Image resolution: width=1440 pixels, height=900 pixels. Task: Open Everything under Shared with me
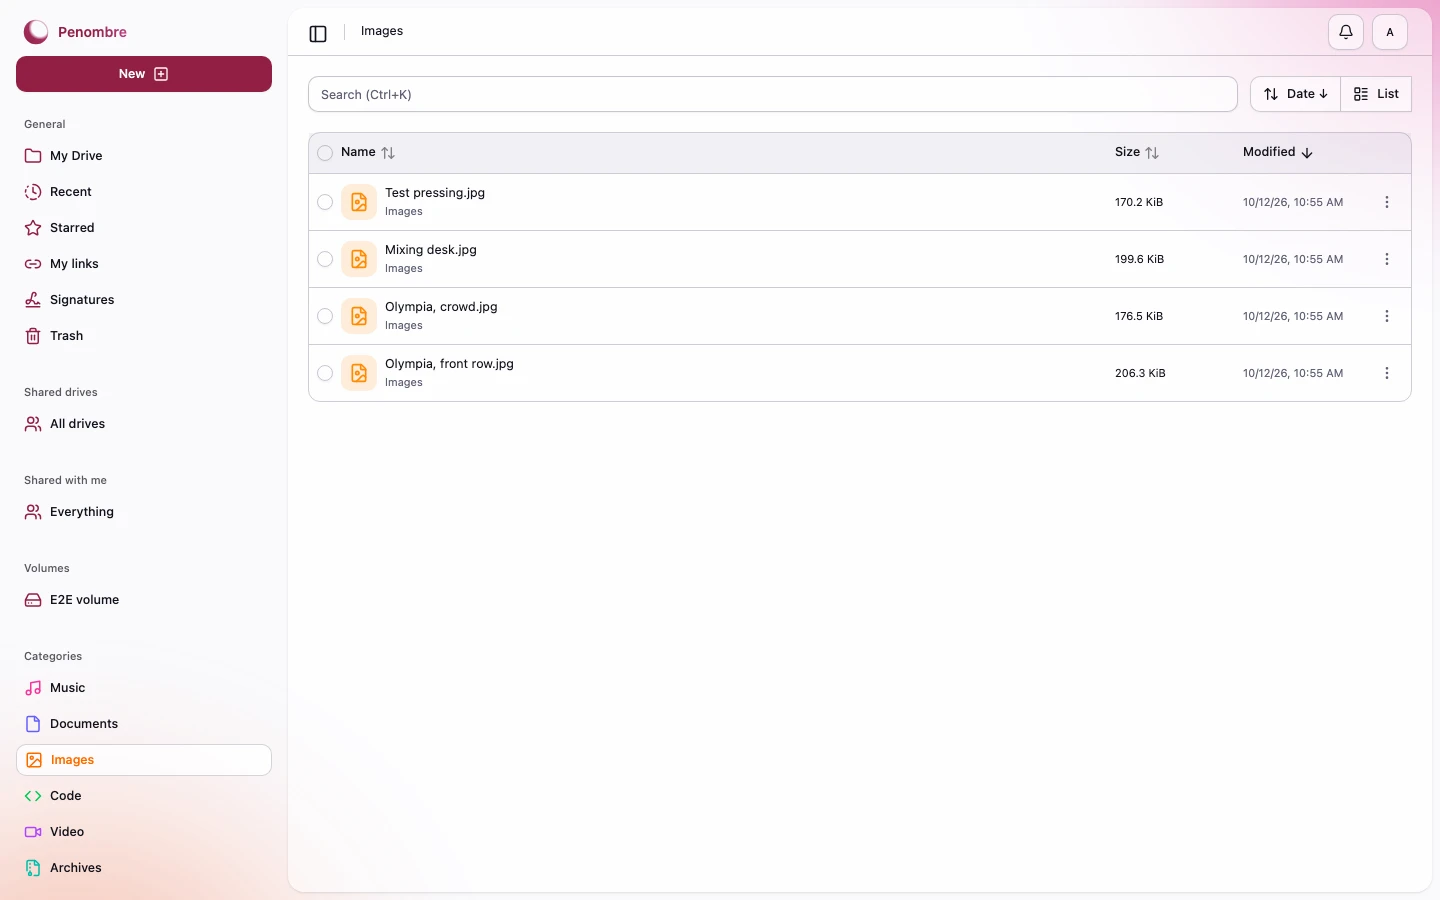click(144, 512)
